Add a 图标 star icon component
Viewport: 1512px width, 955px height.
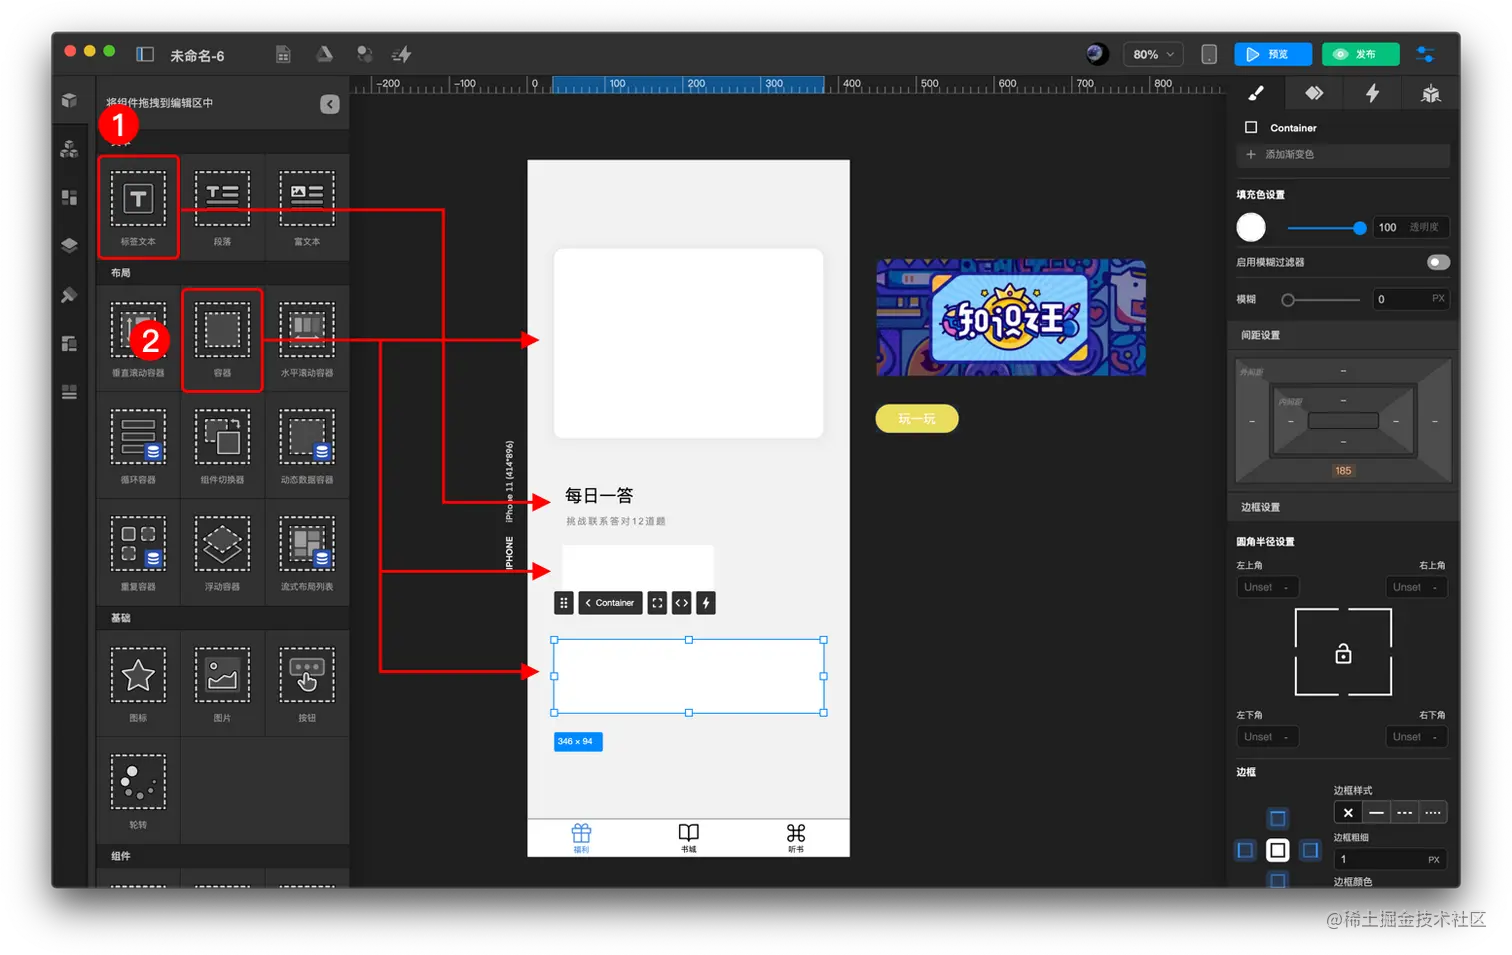pyautogui.click(x=138, y=684)
